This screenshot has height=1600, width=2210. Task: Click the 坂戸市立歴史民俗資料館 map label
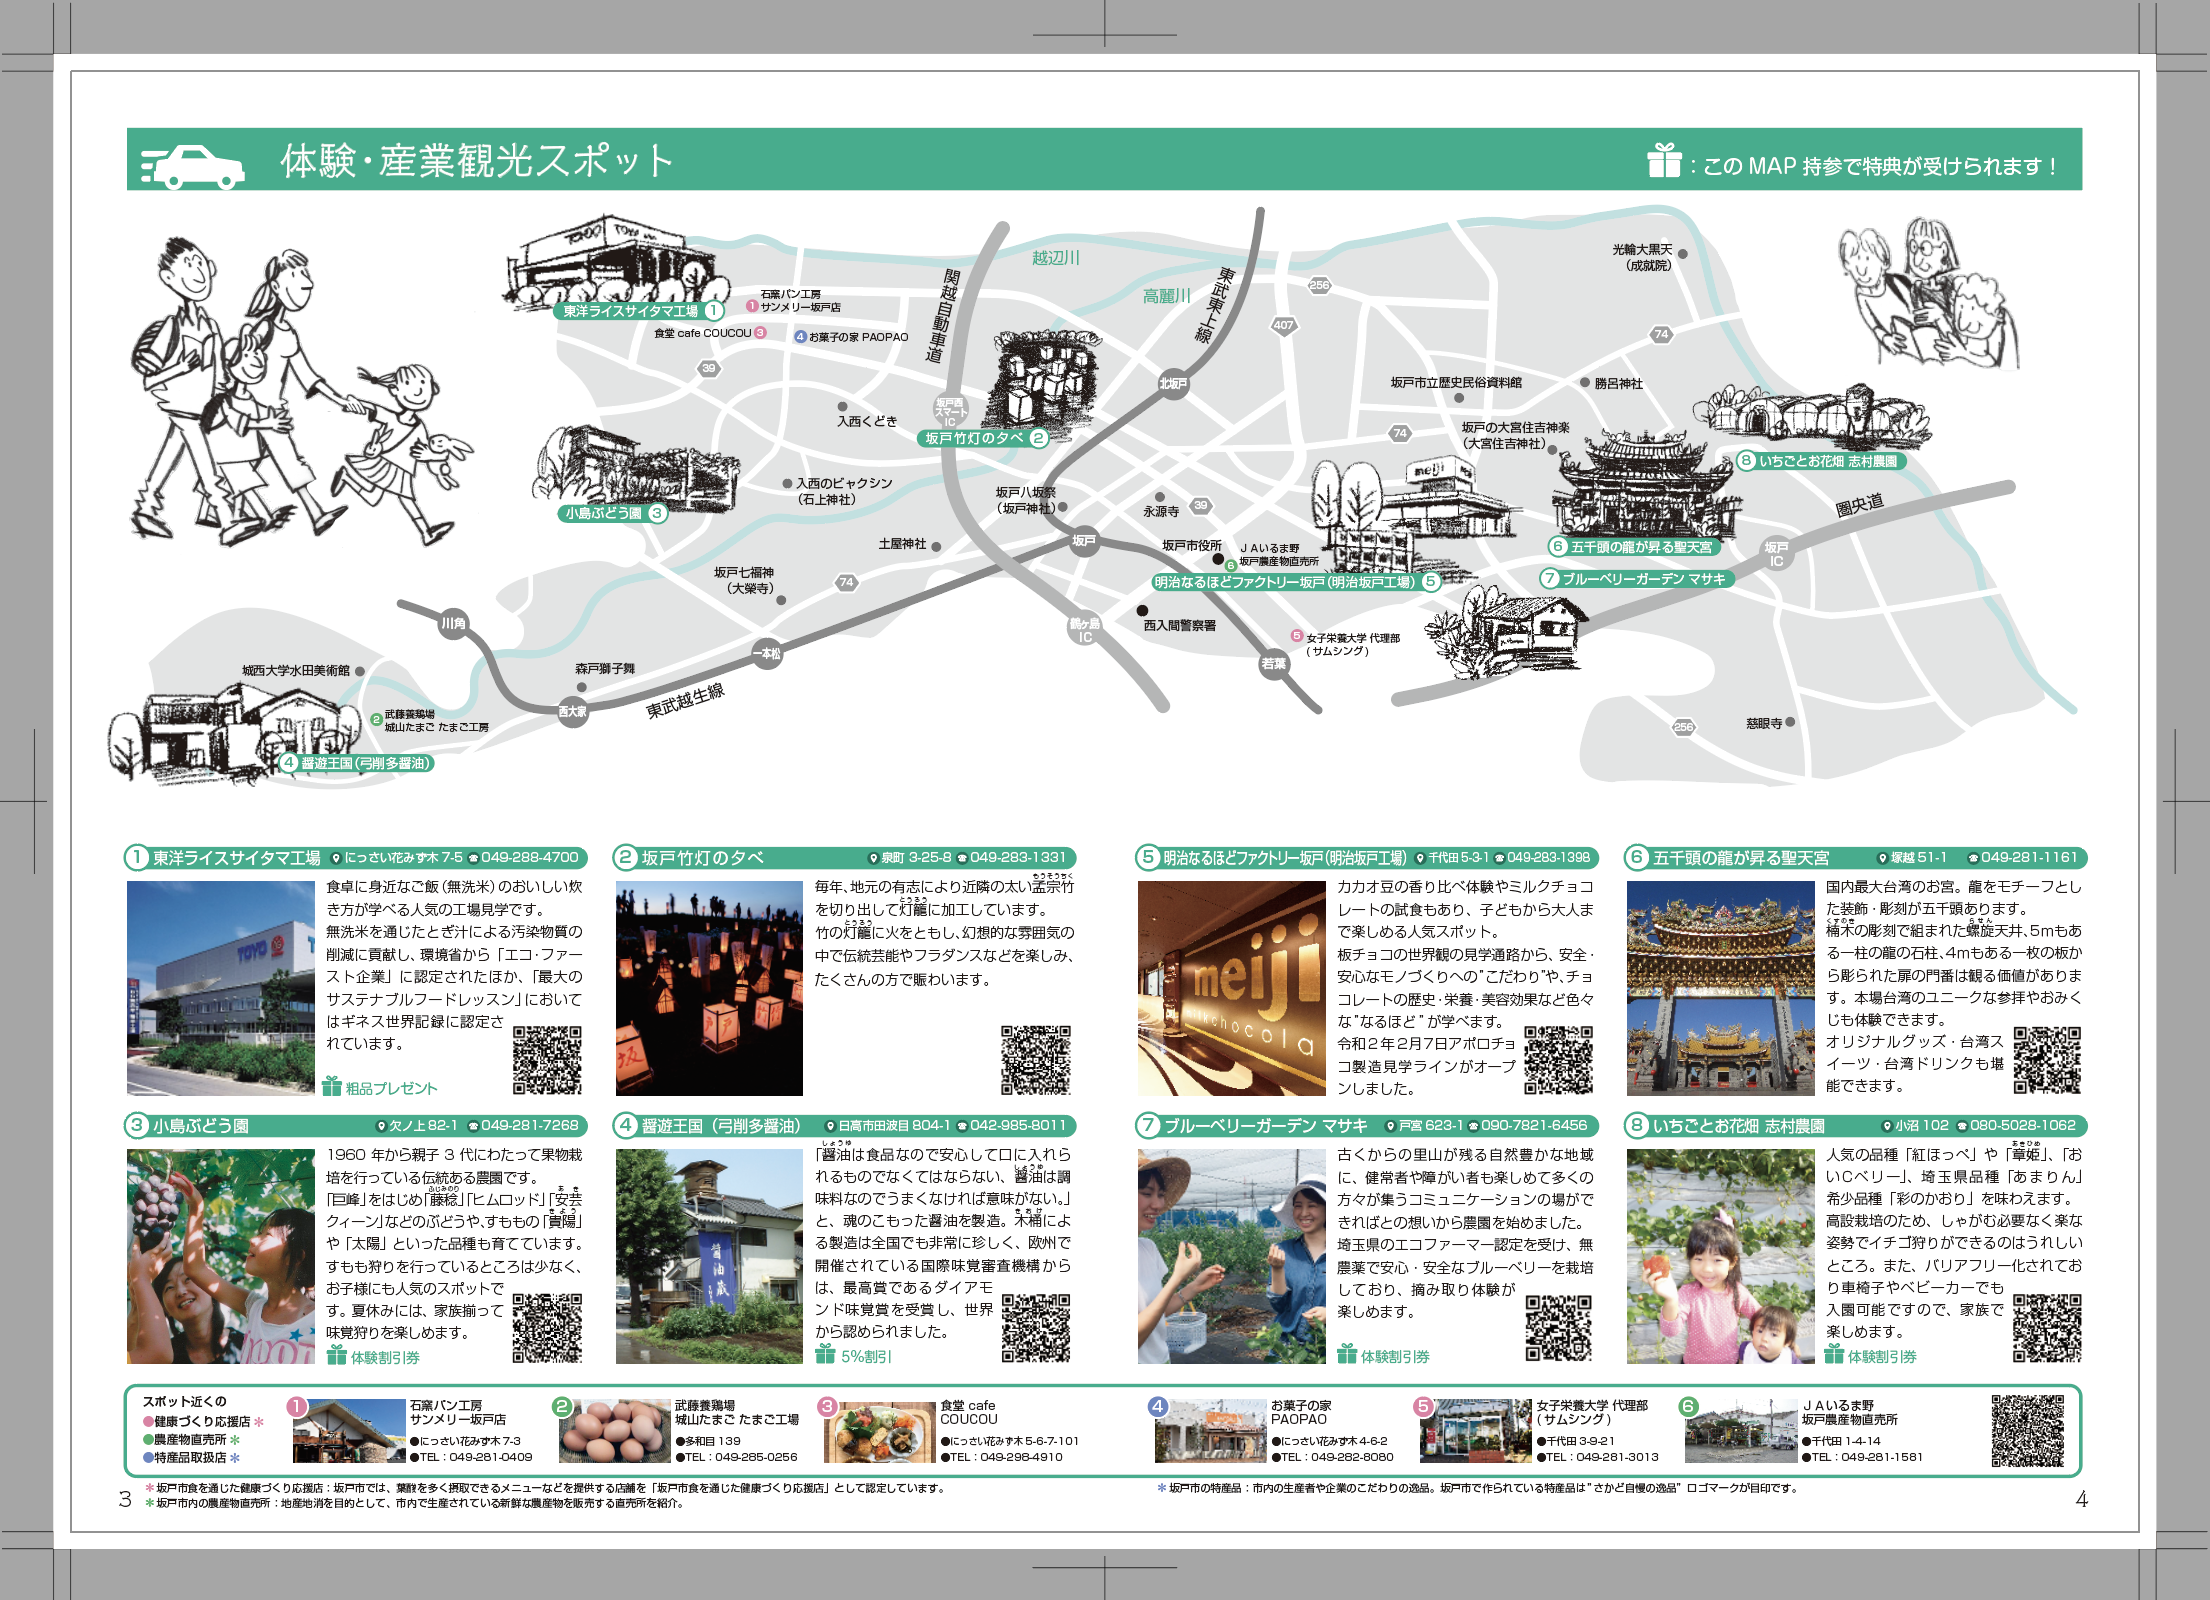tap(1456, 382)
